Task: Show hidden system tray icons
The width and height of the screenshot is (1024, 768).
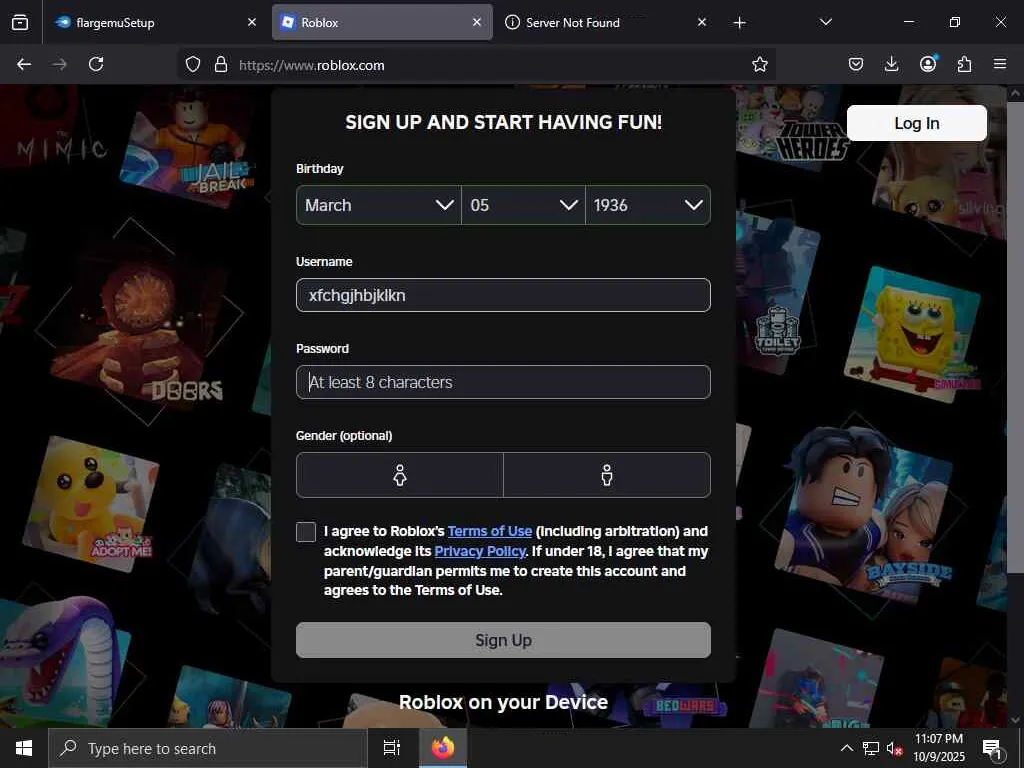Action: click(846, 748)
